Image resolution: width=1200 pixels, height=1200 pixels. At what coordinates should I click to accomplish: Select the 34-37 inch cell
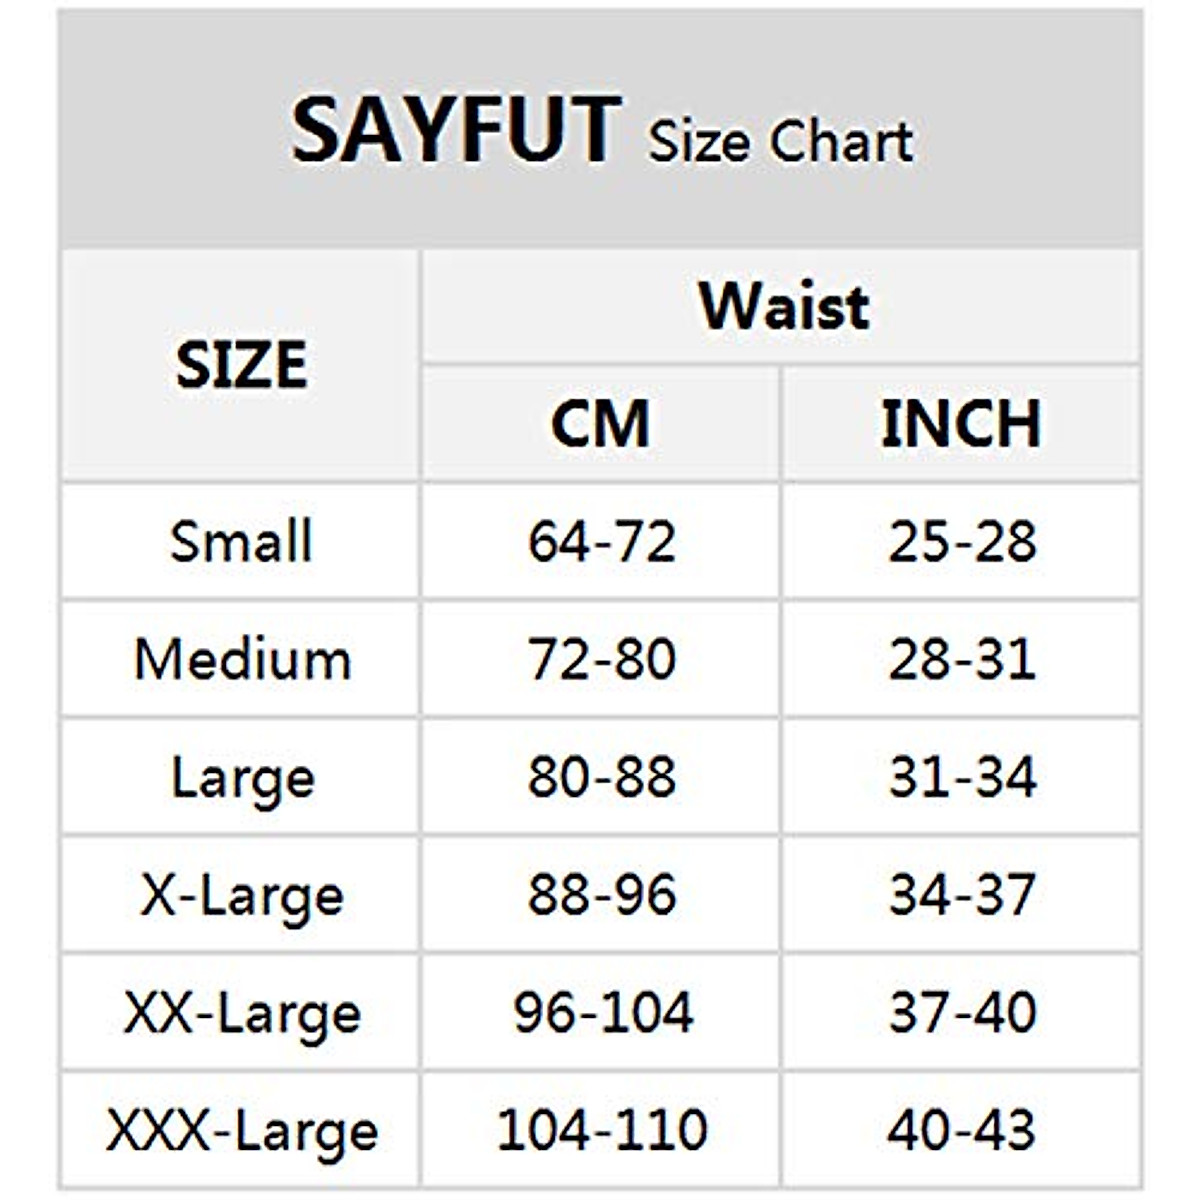[962, 895]
